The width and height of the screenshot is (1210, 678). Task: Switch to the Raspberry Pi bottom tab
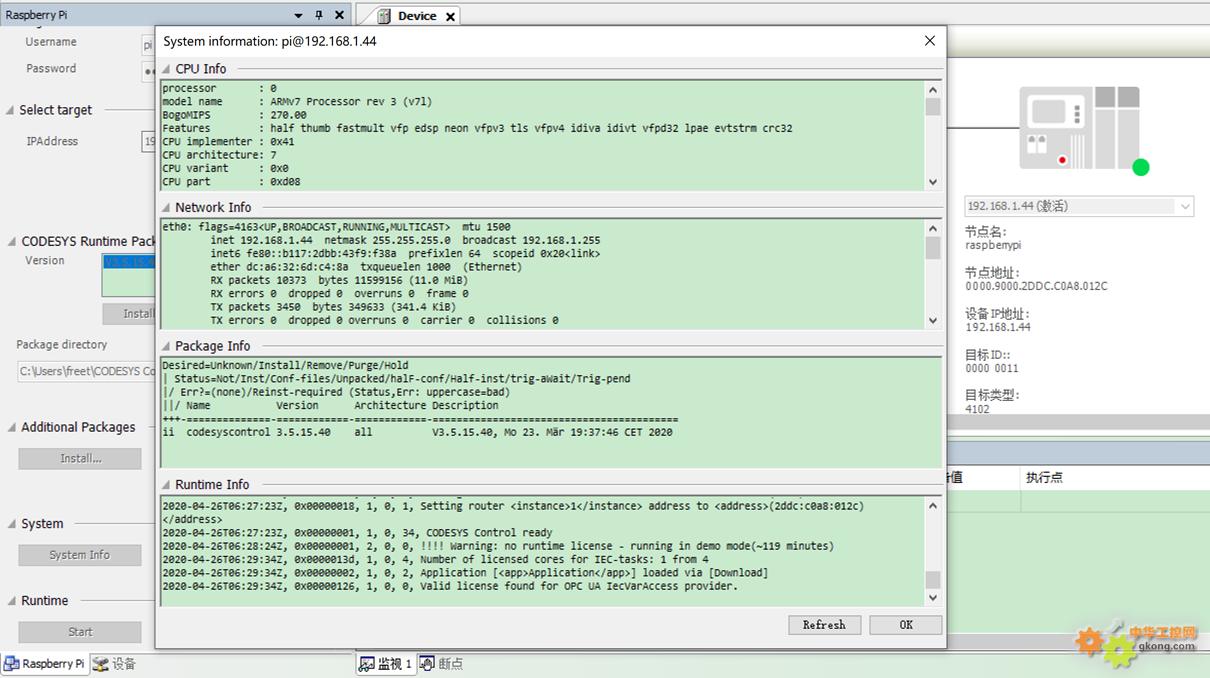click(45, 663)
